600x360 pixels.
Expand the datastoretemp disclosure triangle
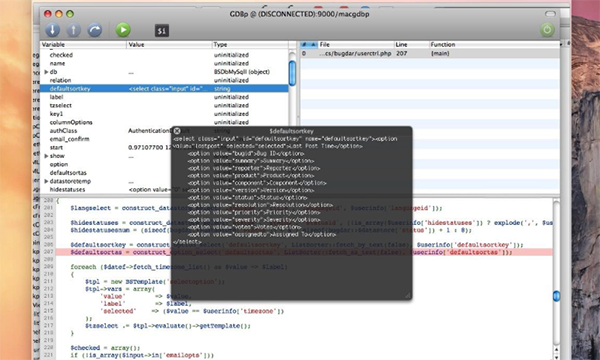pos(46,181)
